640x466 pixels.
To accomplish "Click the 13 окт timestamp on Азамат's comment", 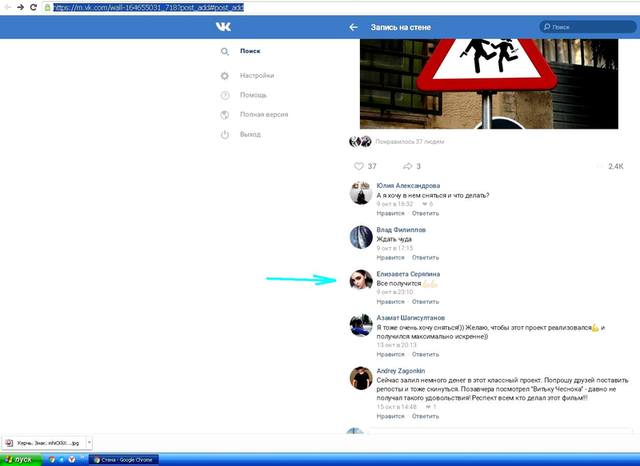I will (x=396, y=345).
